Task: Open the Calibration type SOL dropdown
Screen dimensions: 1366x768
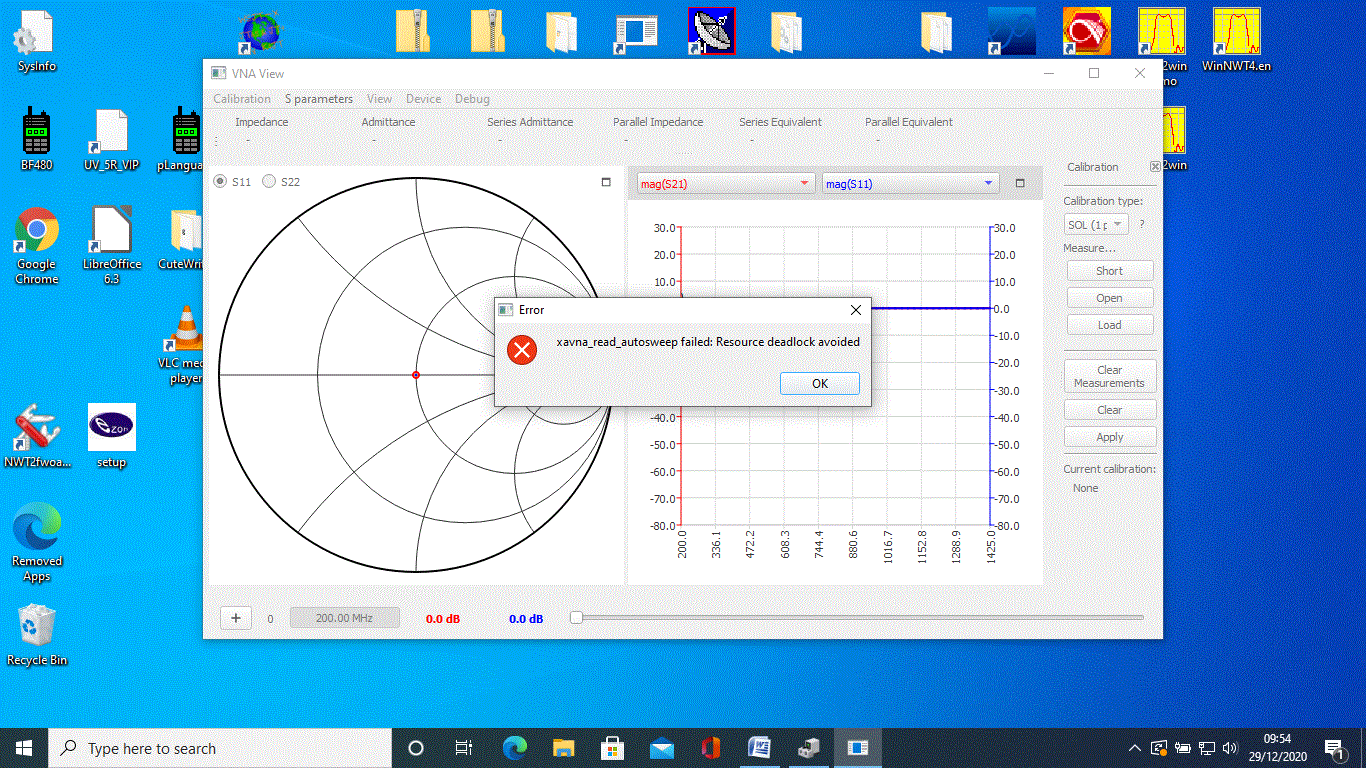Action: 1097,225
